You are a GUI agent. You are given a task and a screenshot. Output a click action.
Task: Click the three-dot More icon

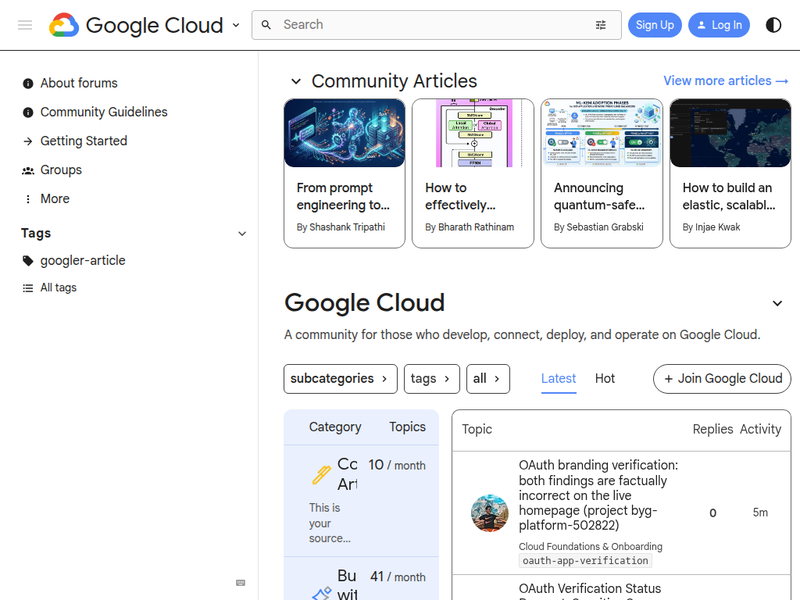click(28, 199)
